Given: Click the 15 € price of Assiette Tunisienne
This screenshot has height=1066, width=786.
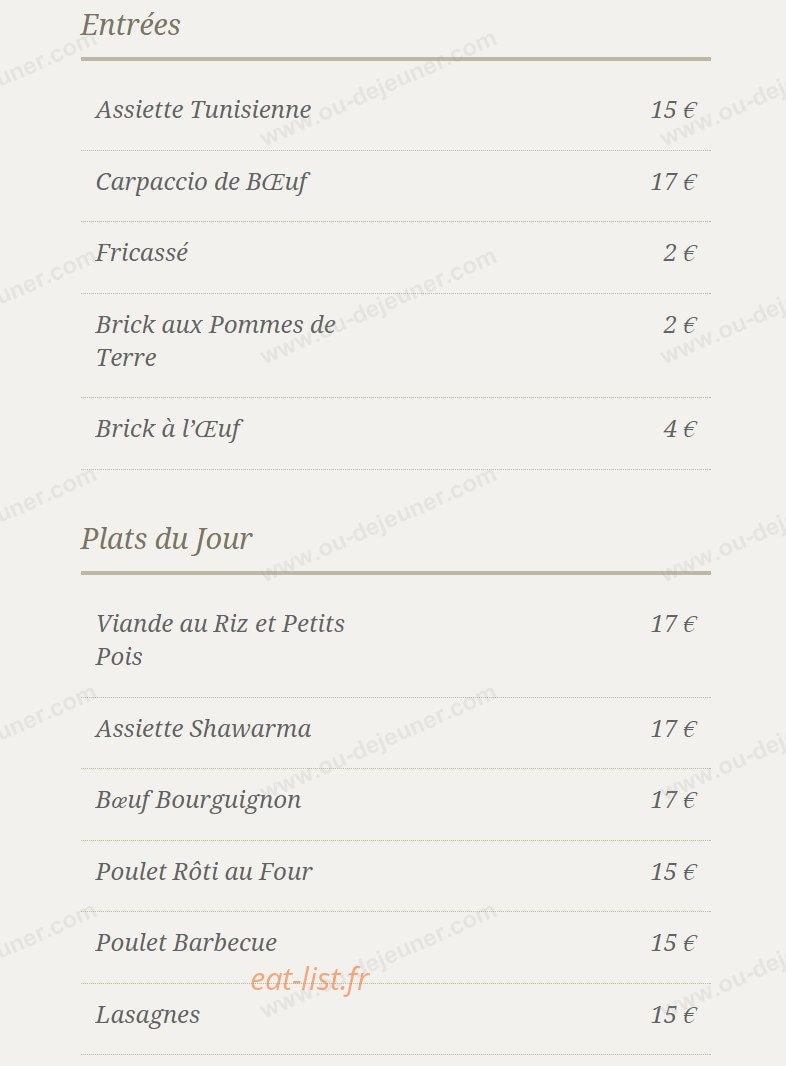Looking at the screenshot, I should pyautogui.click(x=674, y=110).
